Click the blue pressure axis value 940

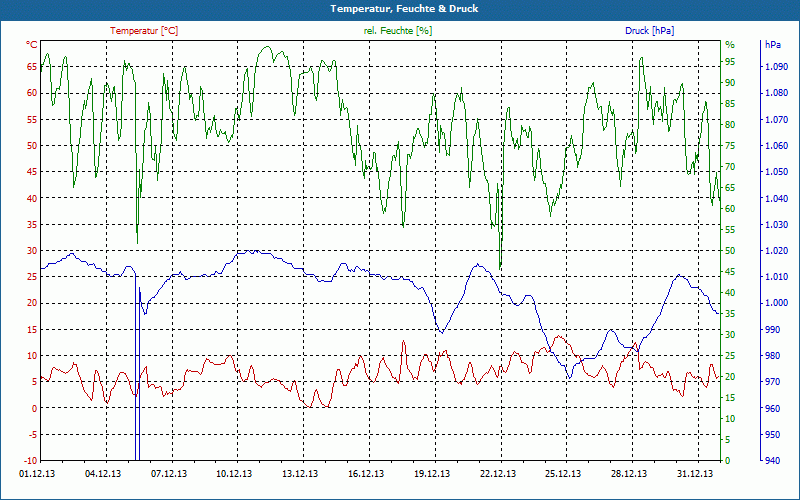[773, 460]
